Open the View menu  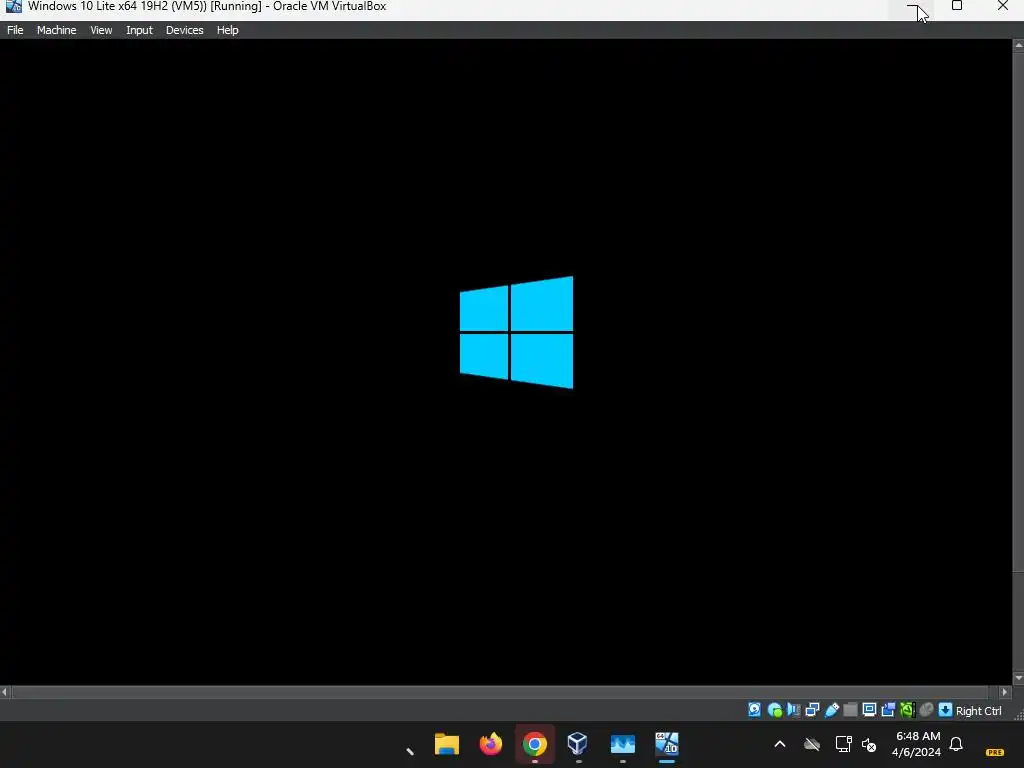tap(101, 30)
